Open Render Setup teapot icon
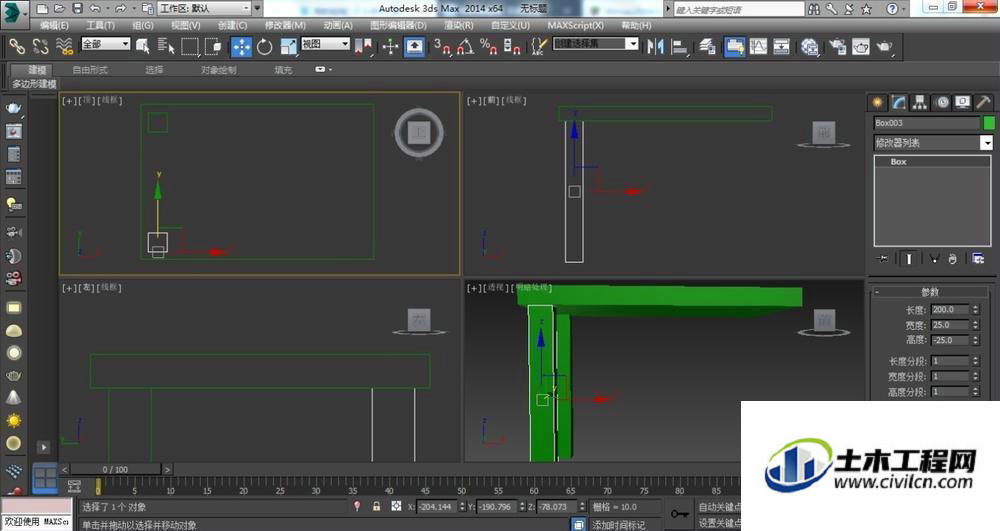Image resolution: width=1000 pixels, height=531 pixels. [x=838, y=47]
